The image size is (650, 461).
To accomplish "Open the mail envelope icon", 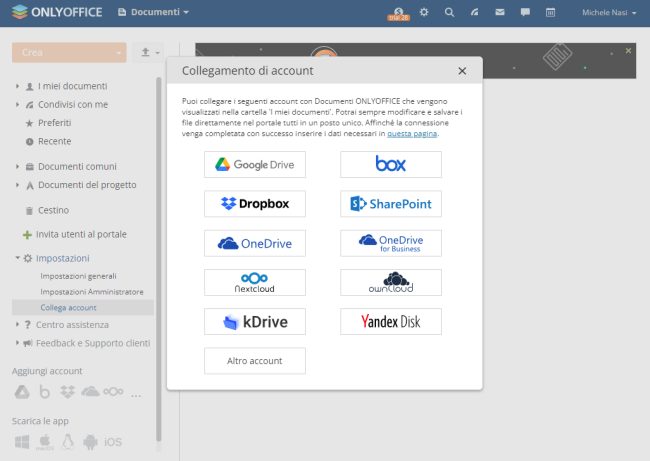I will pos(500,13).
